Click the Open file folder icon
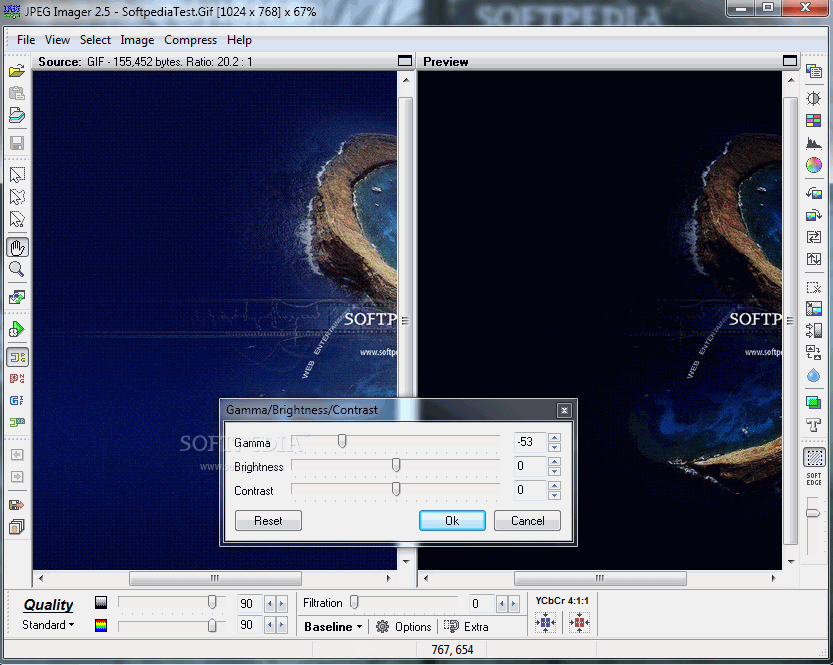The width and height of the screenshot is (833, 665). (x=17, y=71)
